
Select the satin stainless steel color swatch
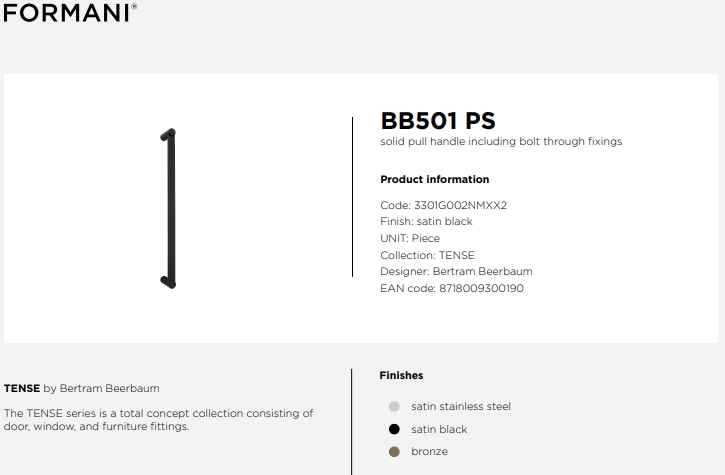394,407
